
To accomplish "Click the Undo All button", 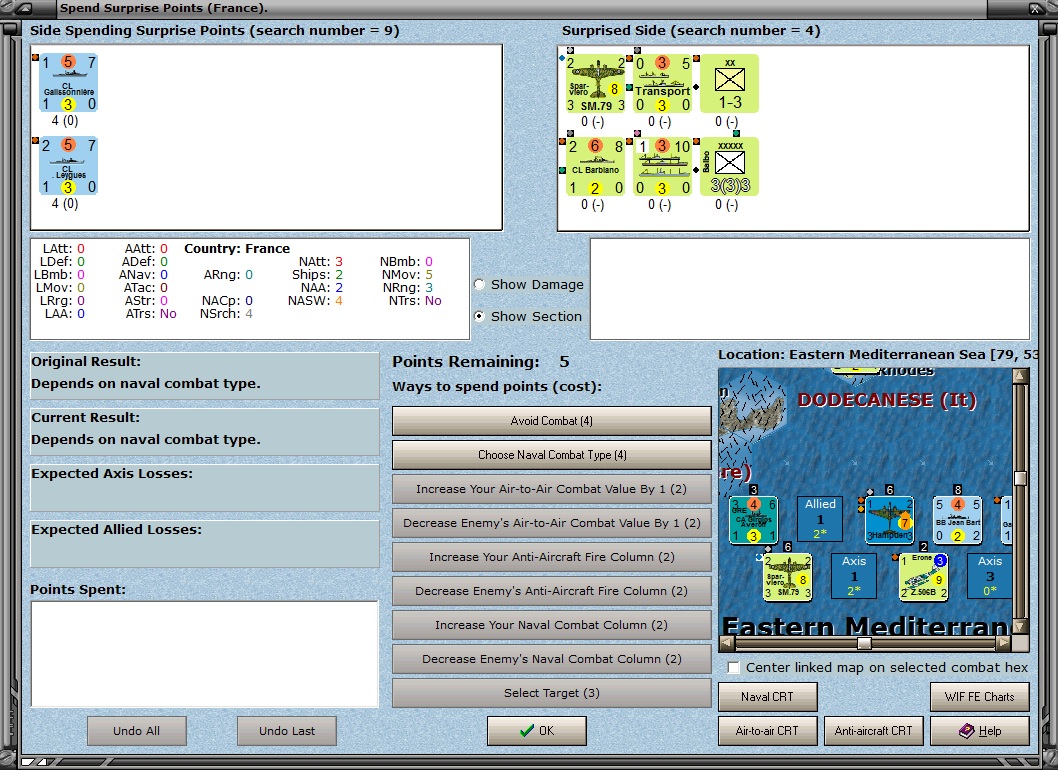I will coord(136,731).
